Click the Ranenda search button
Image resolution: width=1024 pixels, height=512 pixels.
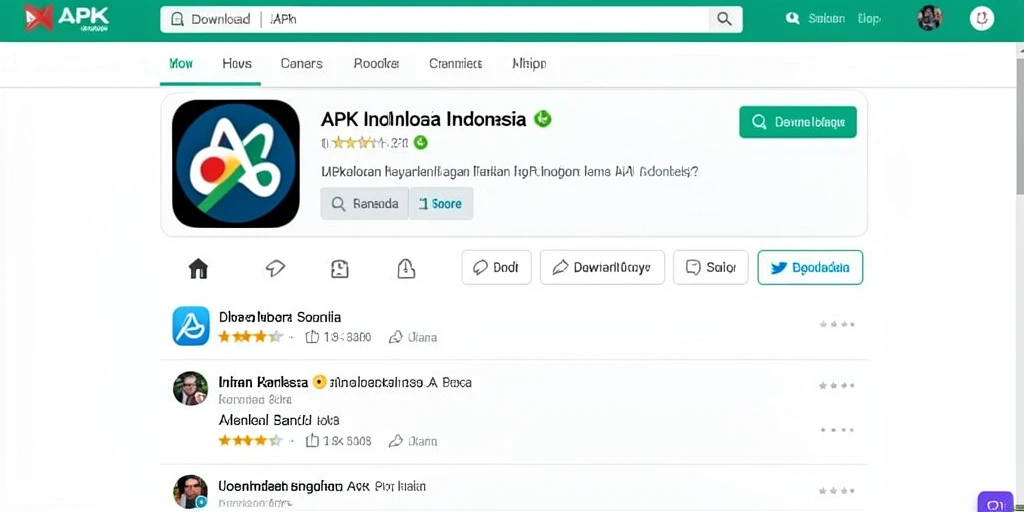(364, 203)
